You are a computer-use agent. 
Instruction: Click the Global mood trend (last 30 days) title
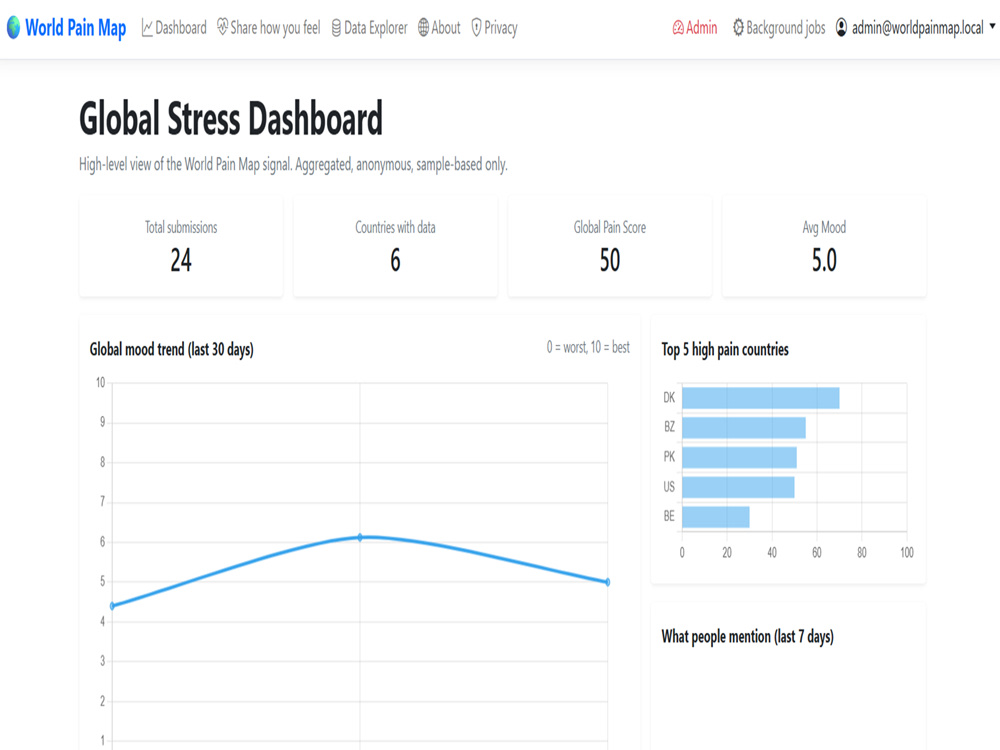click(x=172, y=349)
